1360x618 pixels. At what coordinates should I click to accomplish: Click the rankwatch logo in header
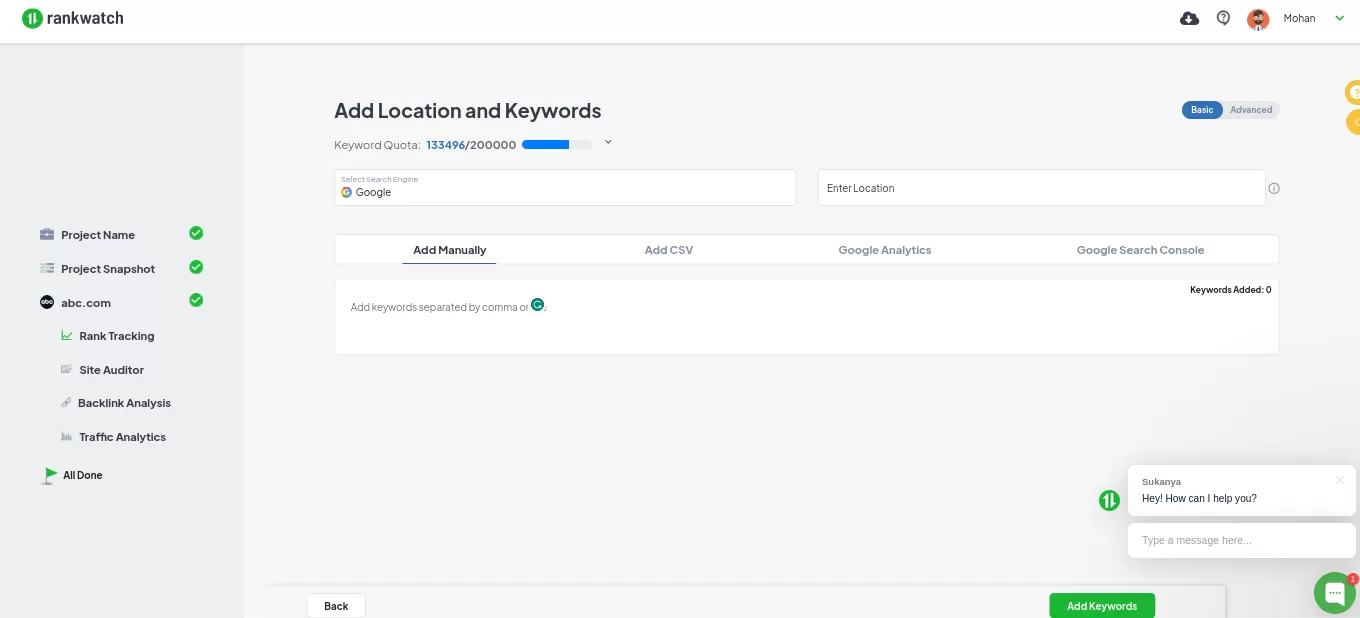73,18
